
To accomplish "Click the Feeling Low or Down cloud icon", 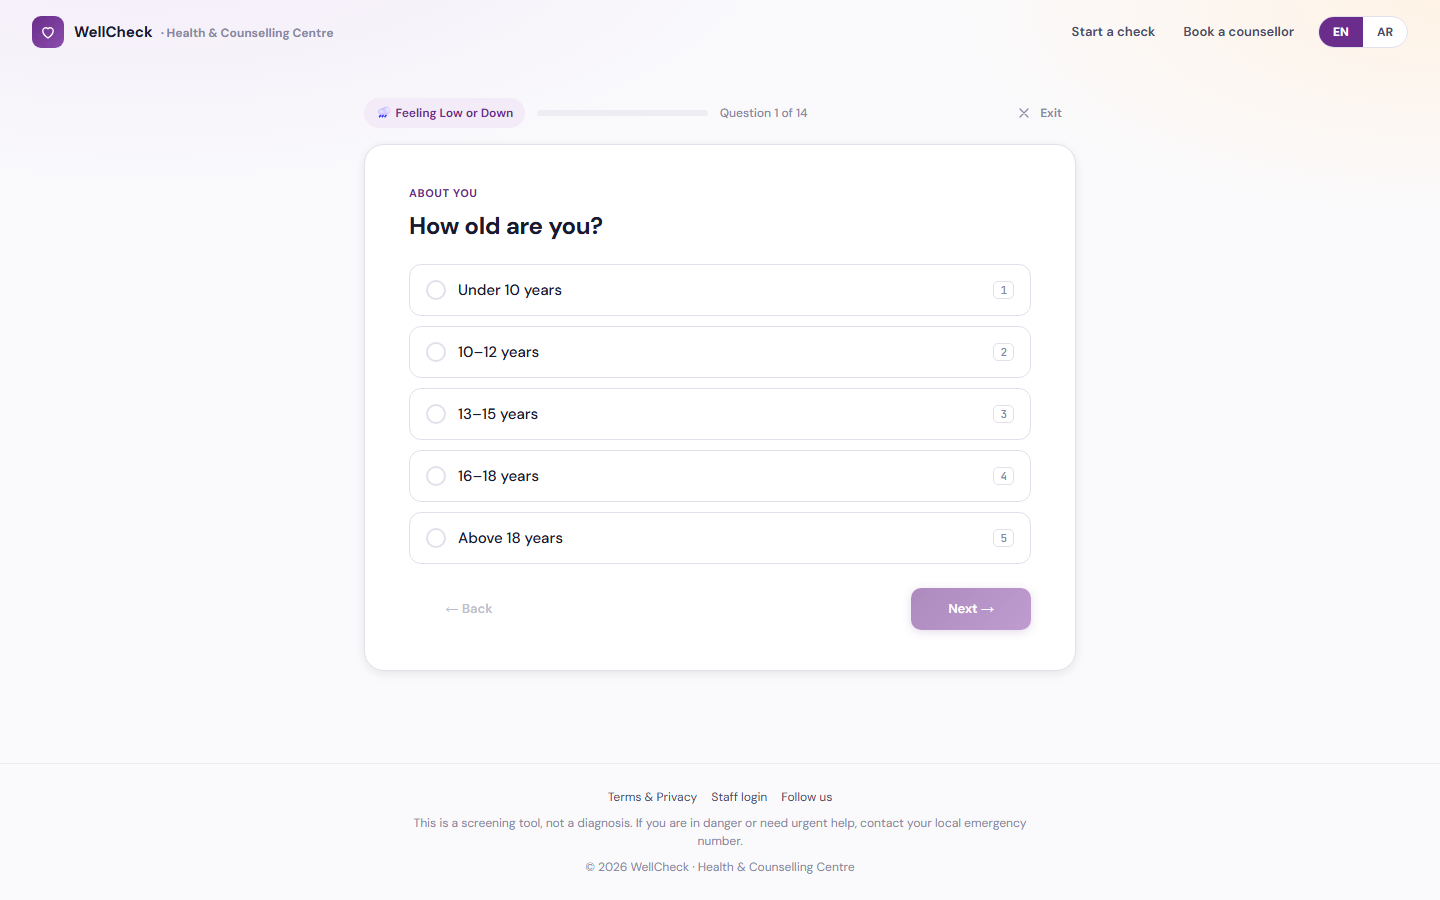I will click(383, 113).
